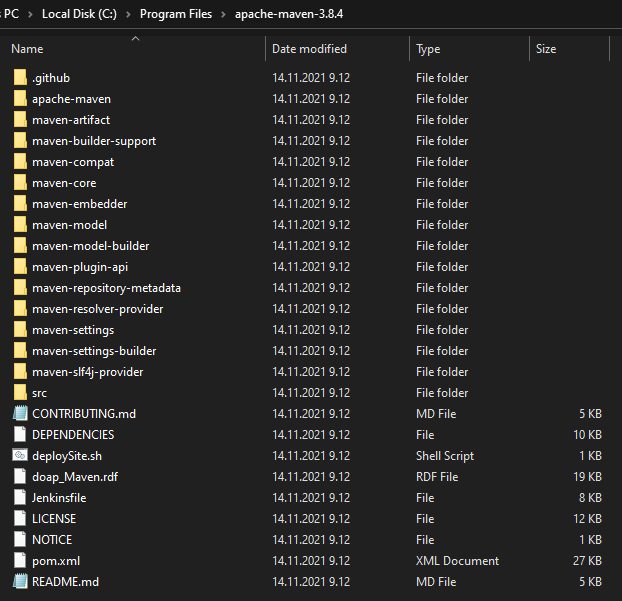
Task: Select the NOTICE file name
Action: pyautogui.click(x=52, y=540)
